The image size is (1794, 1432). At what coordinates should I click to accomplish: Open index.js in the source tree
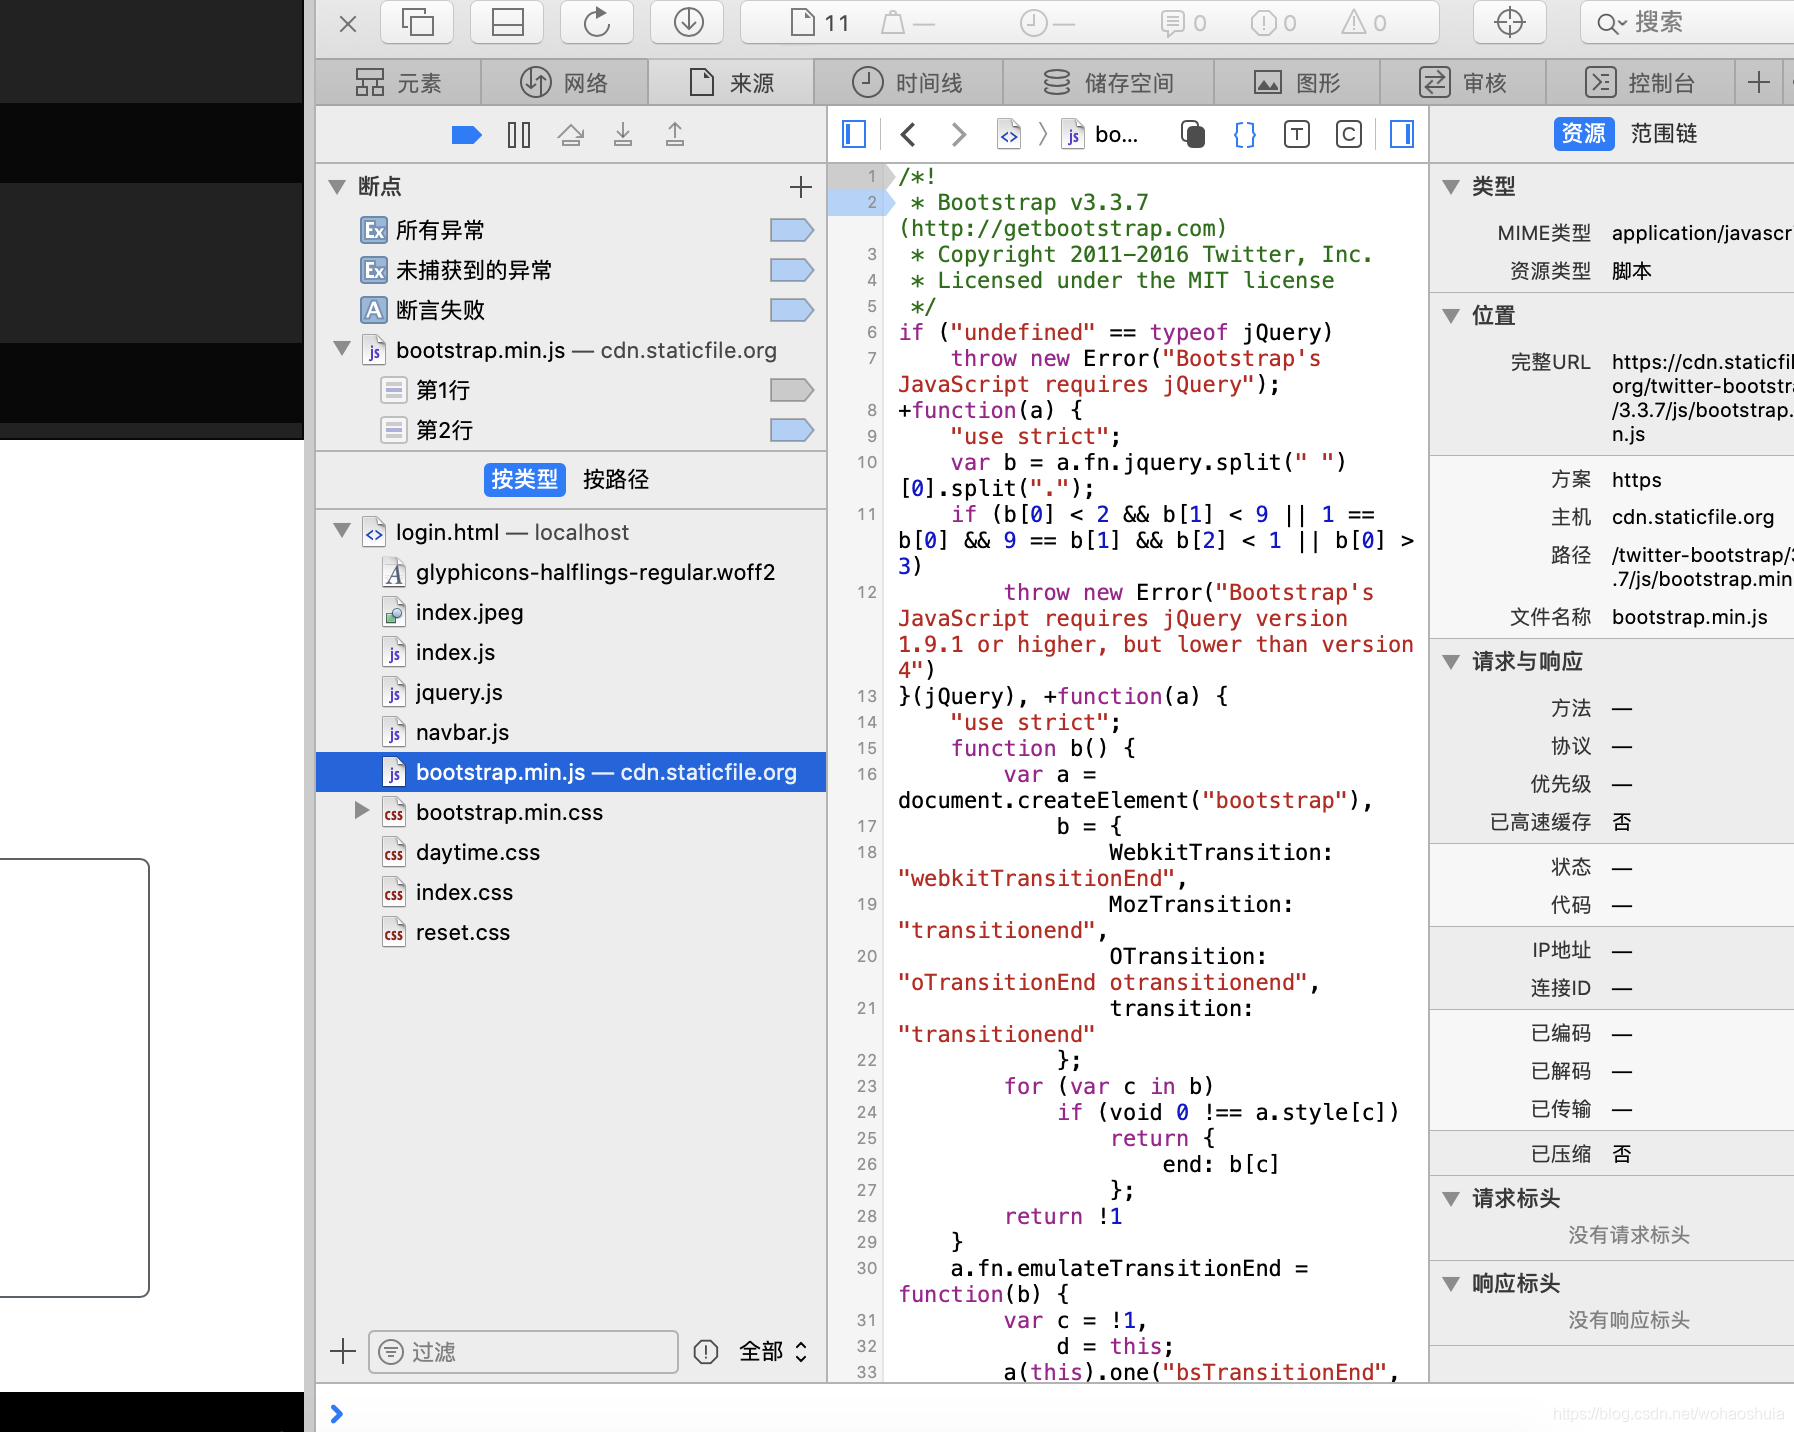[x=571, y=652]
